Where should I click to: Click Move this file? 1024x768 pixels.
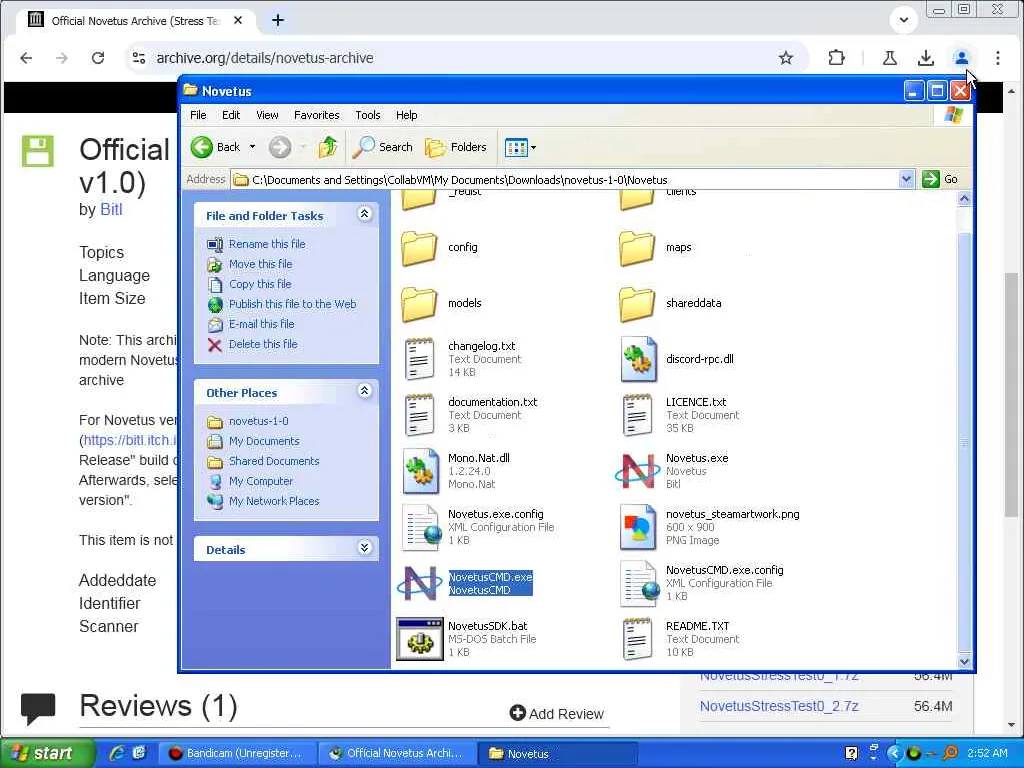click(260, 264)
